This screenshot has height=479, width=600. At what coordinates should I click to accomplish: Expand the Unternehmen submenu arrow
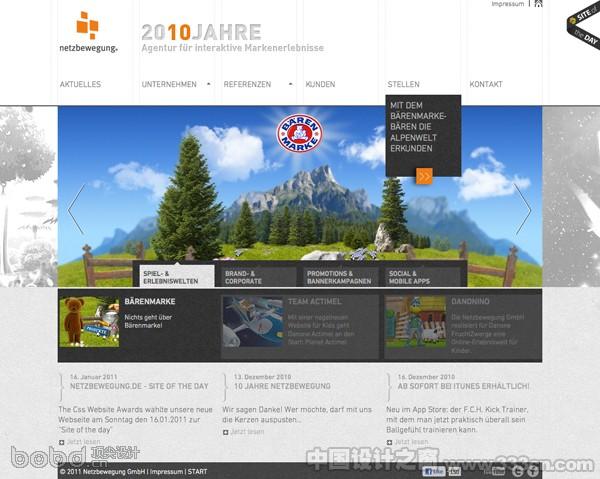(209, 84)
